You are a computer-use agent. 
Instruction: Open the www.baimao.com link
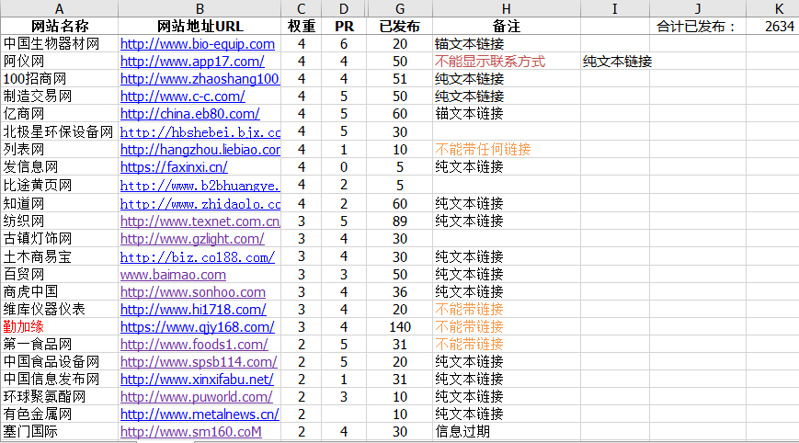coord(173,274)
